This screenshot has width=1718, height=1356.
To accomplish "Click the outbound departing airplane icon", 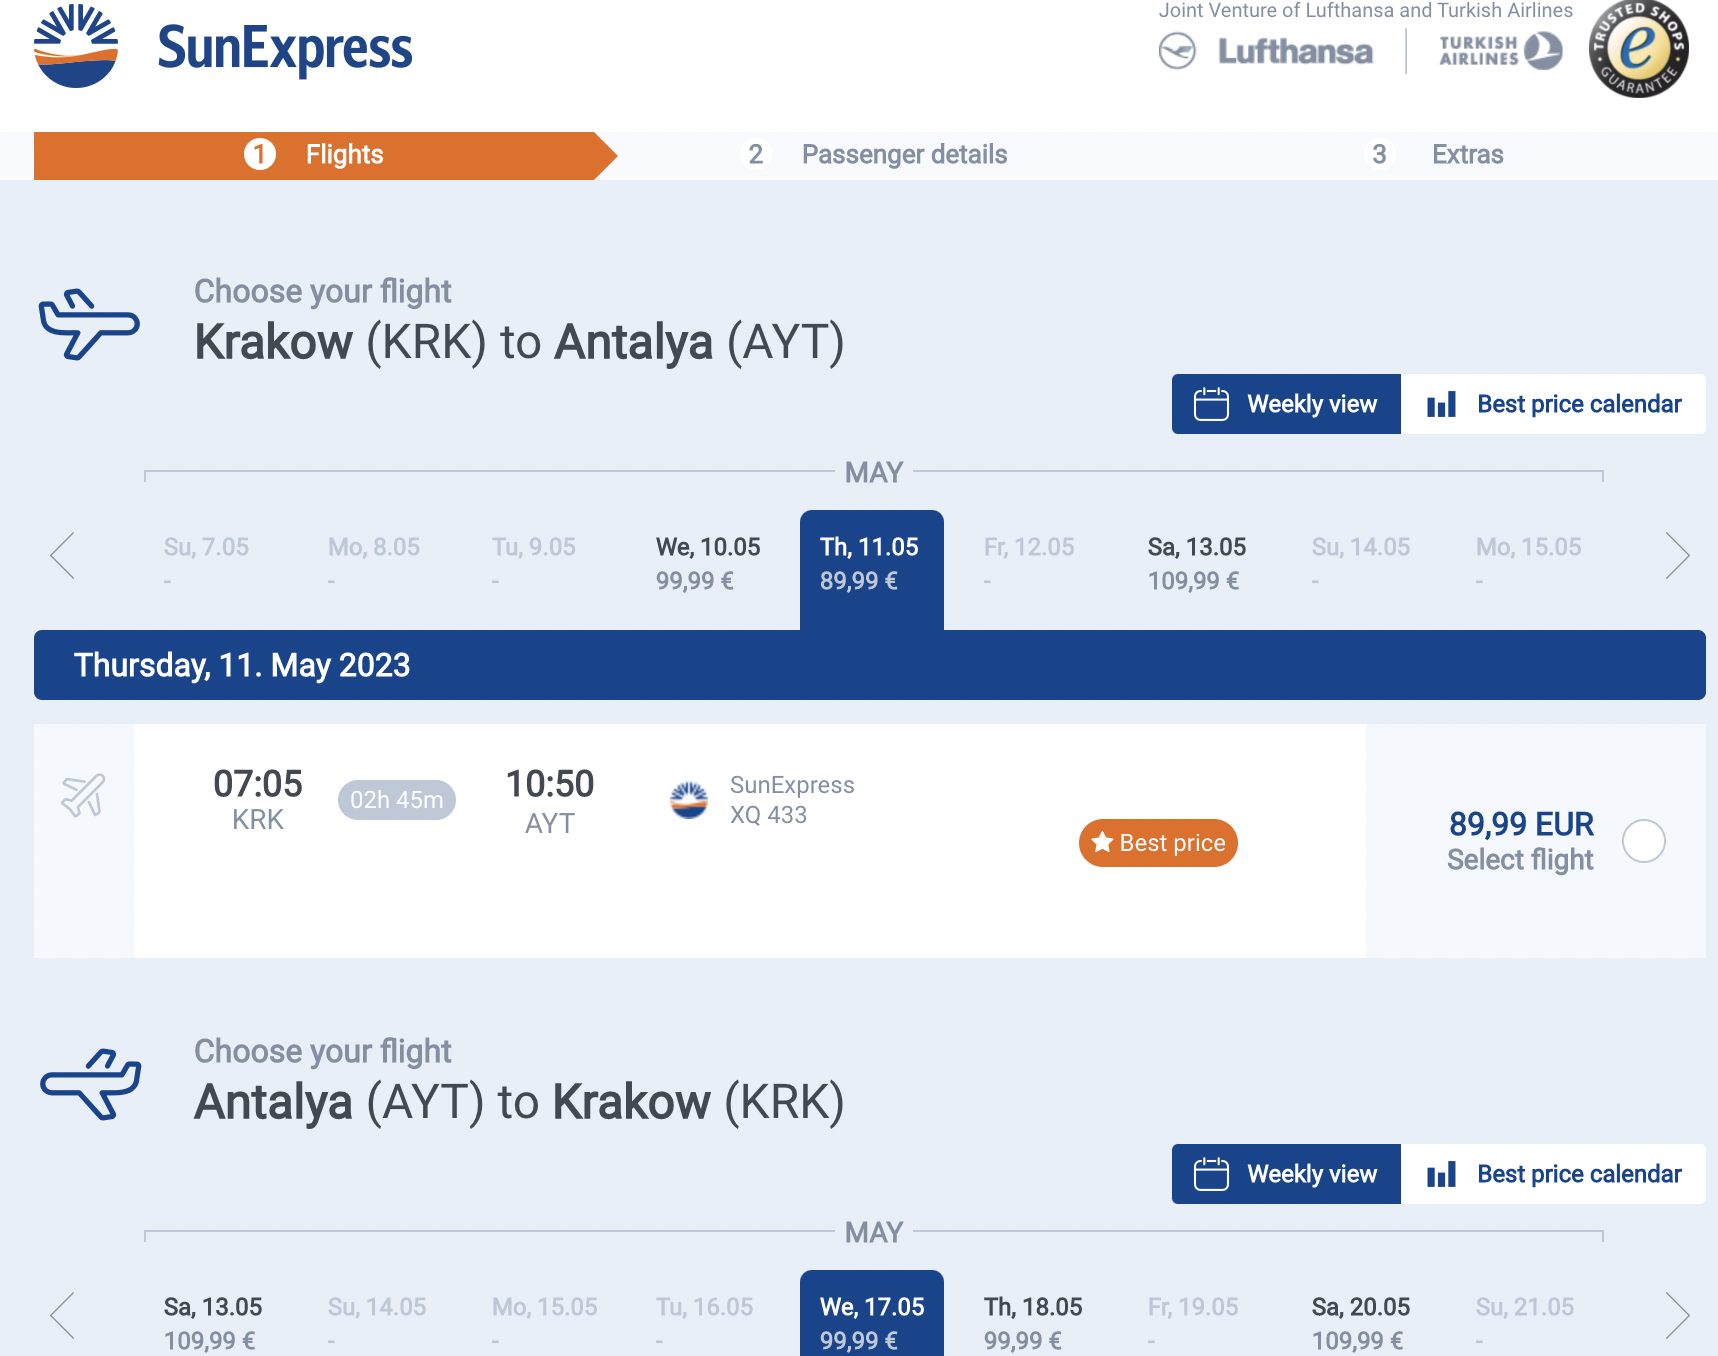I will (x=89, y=324).
